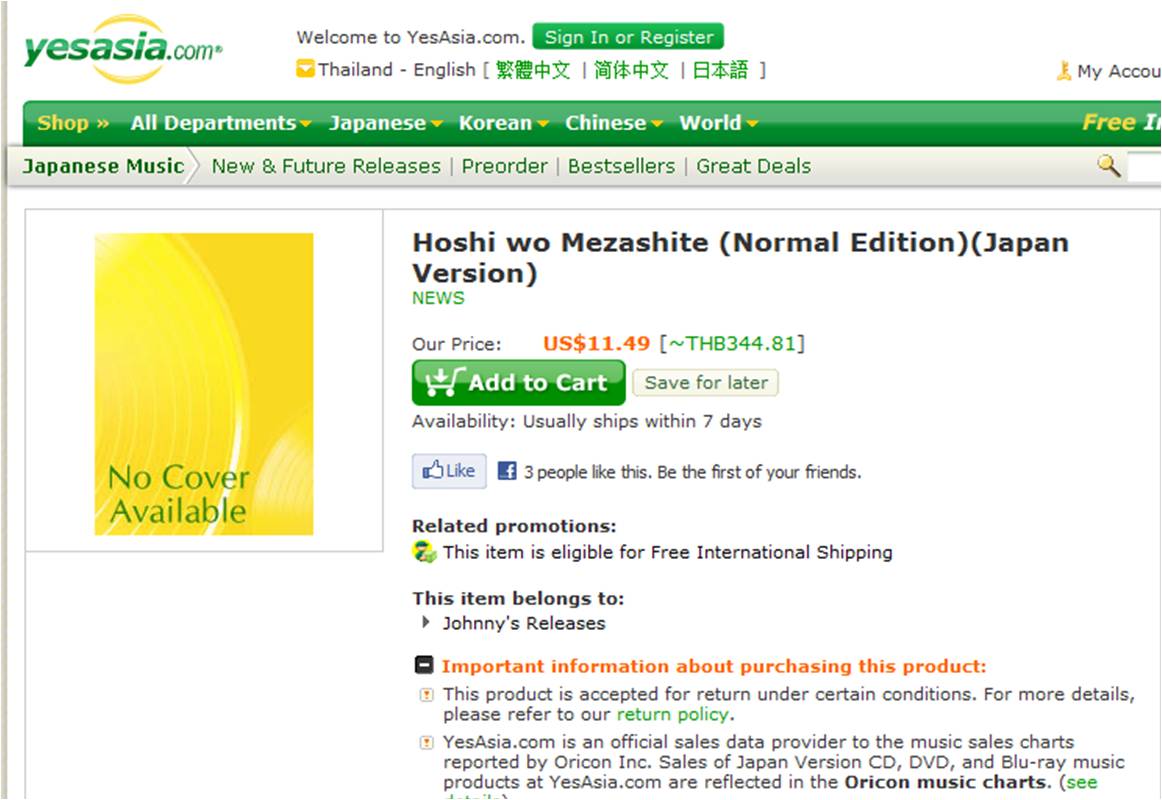Go to the Bestsellers tab
The image size is (1162, 800).
621,166
